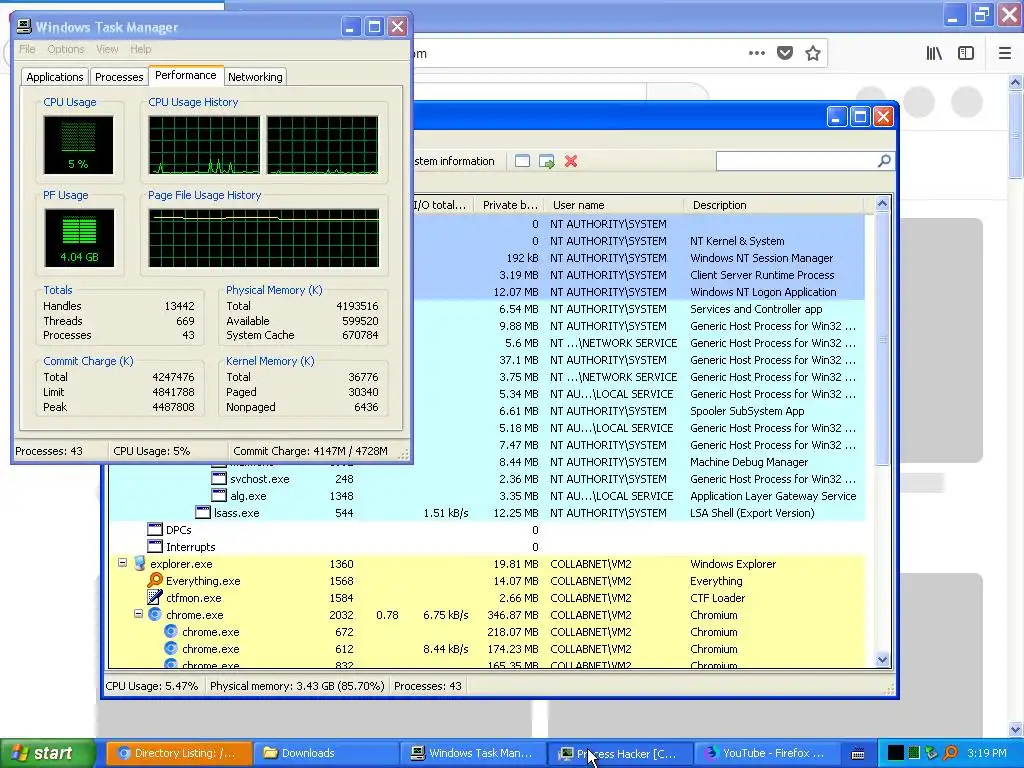Switch to Directory Listing taskbar button
The width and height of the screenshot is (1024, 768).
click(x=179, y=753)
